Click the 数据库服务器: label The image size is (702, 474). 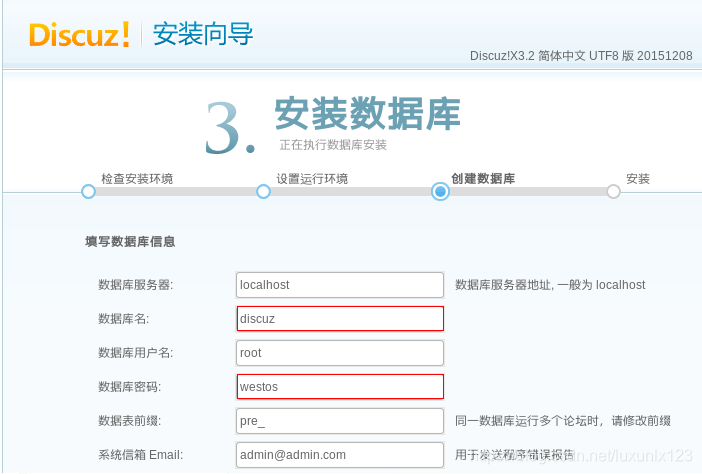[x=135, y=285]
